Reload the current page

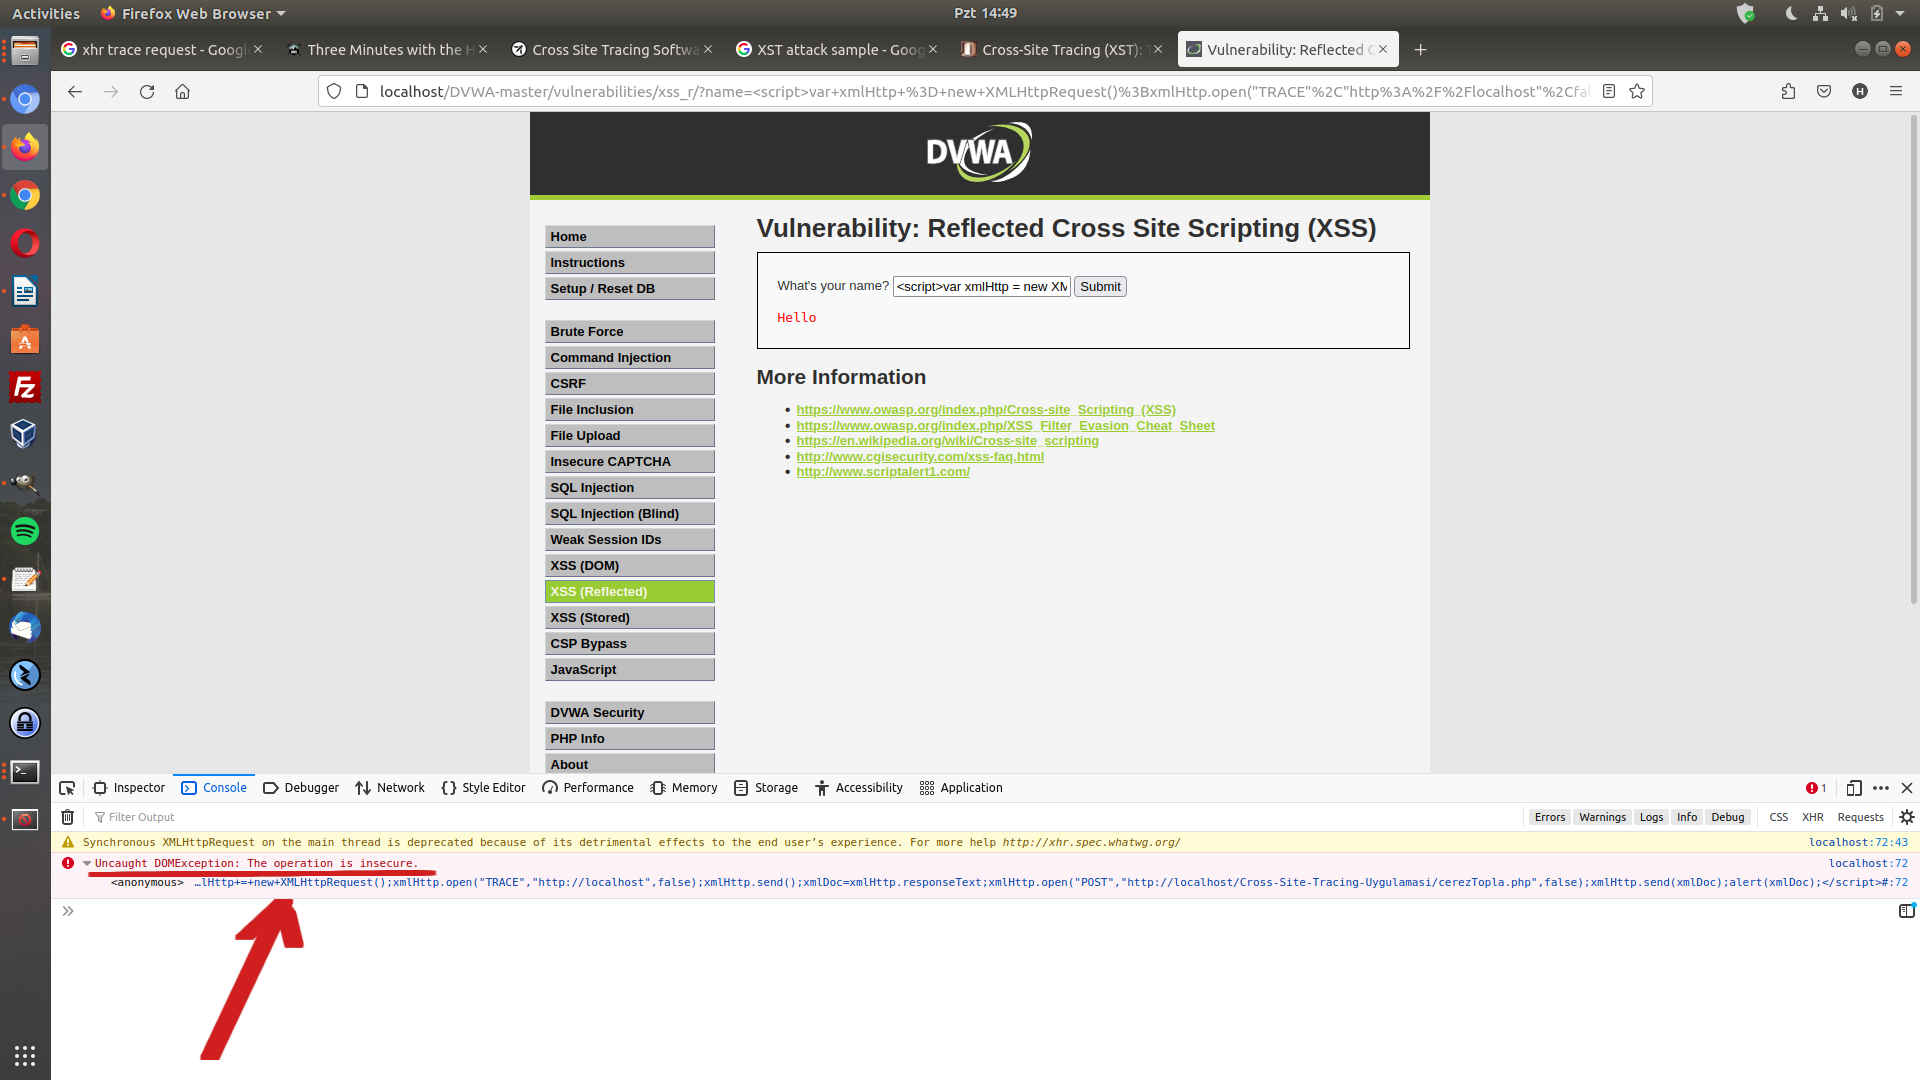147,91
